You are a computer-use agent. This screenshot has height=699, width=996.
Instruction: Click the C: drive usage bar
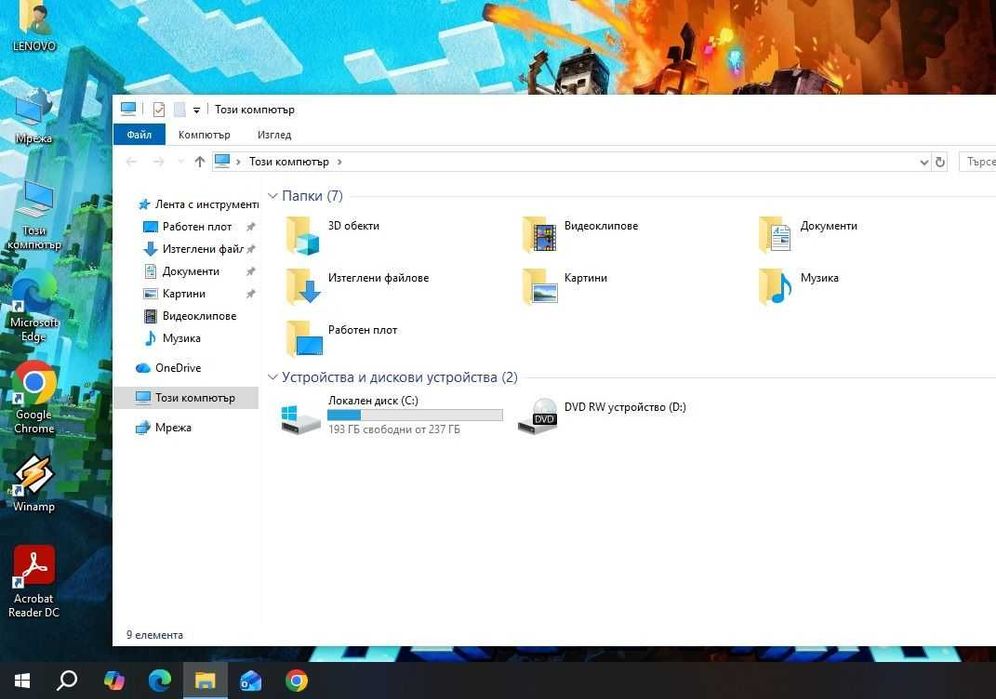point(415,415)
